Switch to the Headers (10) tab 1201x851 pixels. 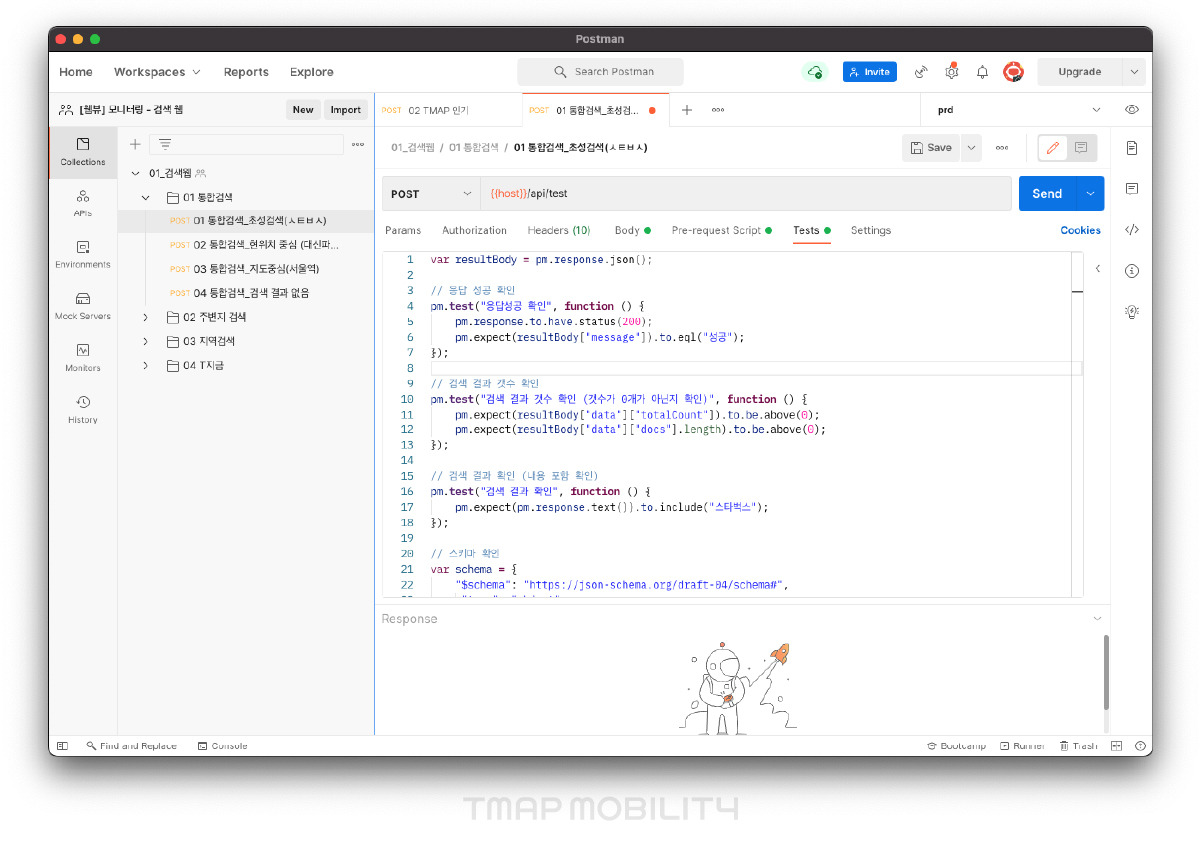[558, 230]
